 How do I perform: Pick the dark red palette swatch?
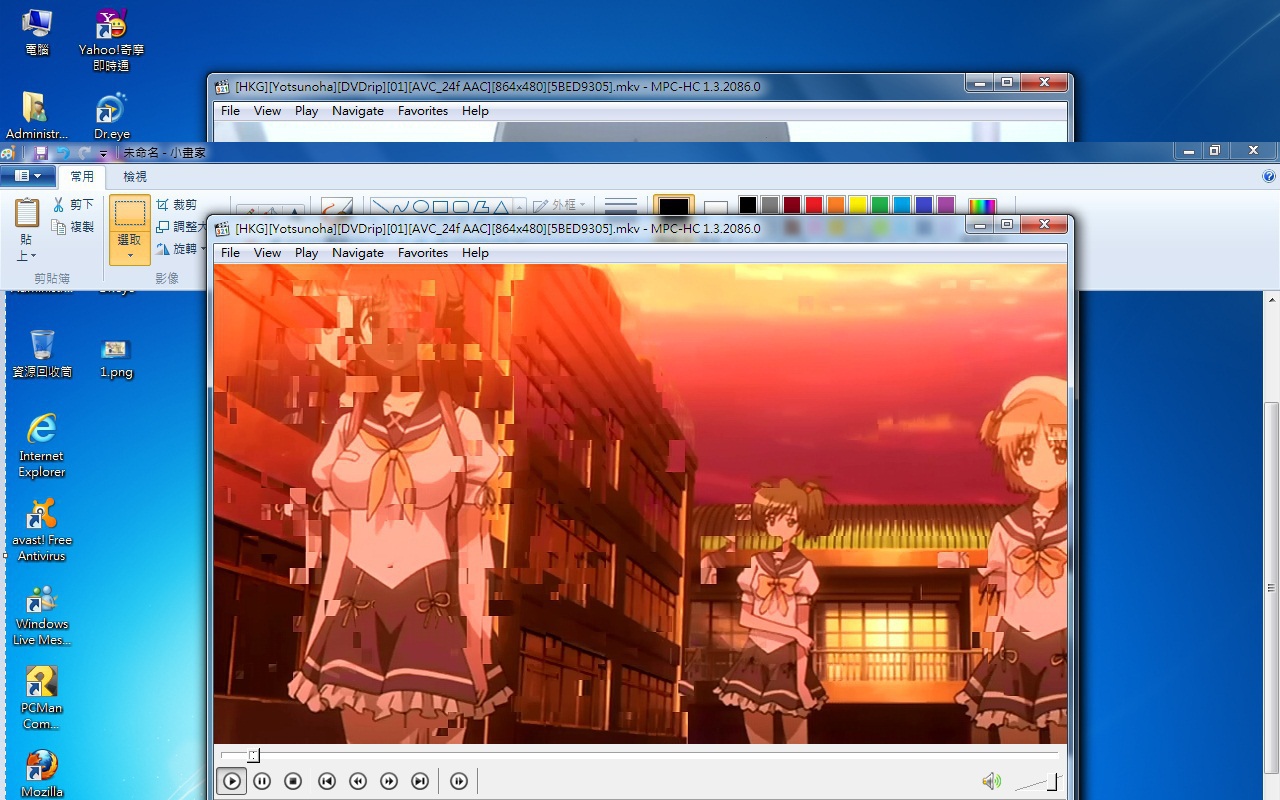[792, 205]
